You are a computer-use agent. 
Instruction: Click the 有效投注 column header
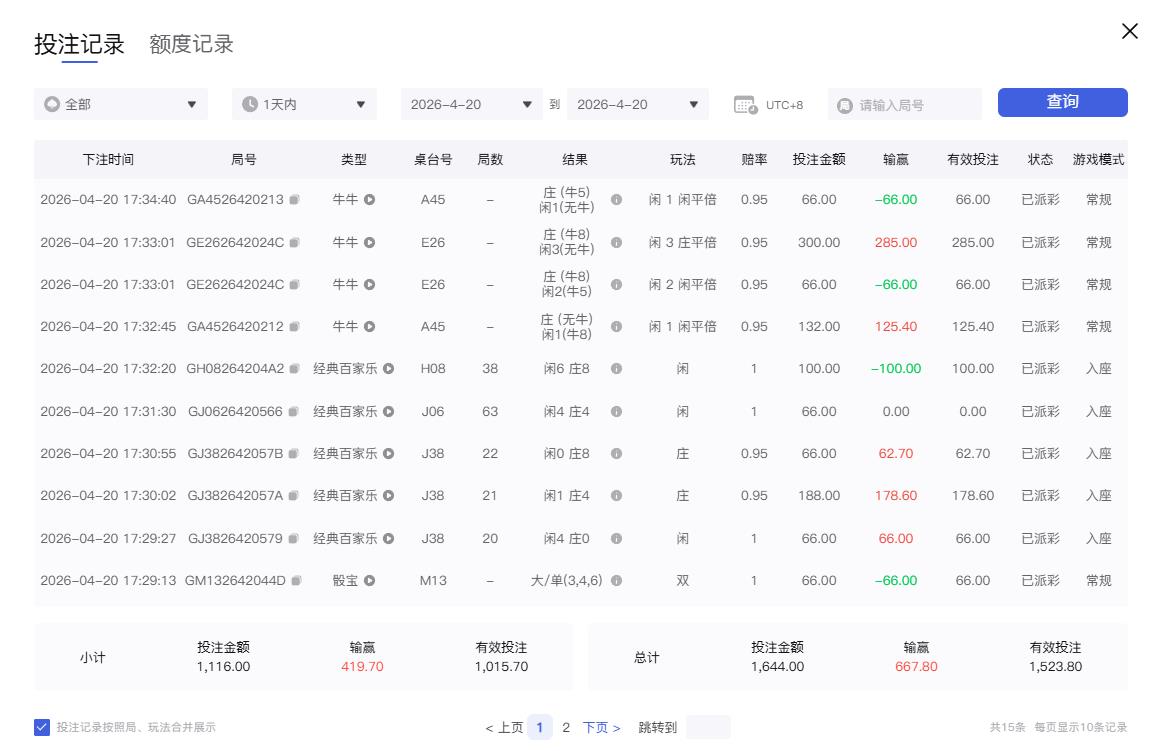click(972, 160)
